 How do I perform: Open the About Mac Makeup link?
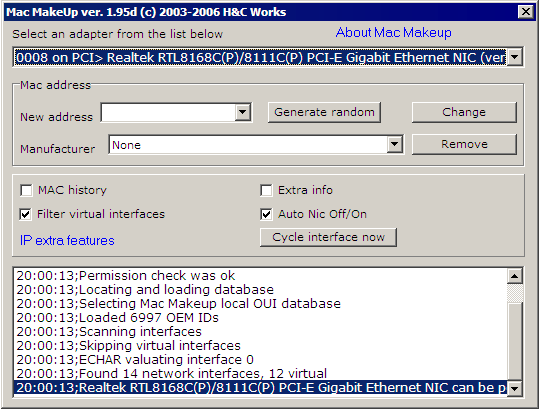[393, 33]
